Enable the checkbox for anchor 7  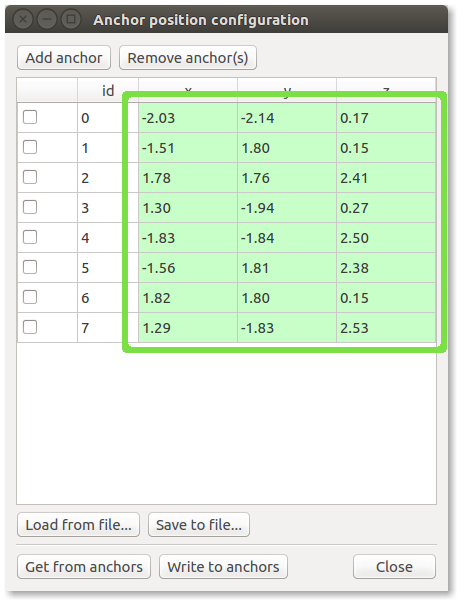click(x=30, y=327)
